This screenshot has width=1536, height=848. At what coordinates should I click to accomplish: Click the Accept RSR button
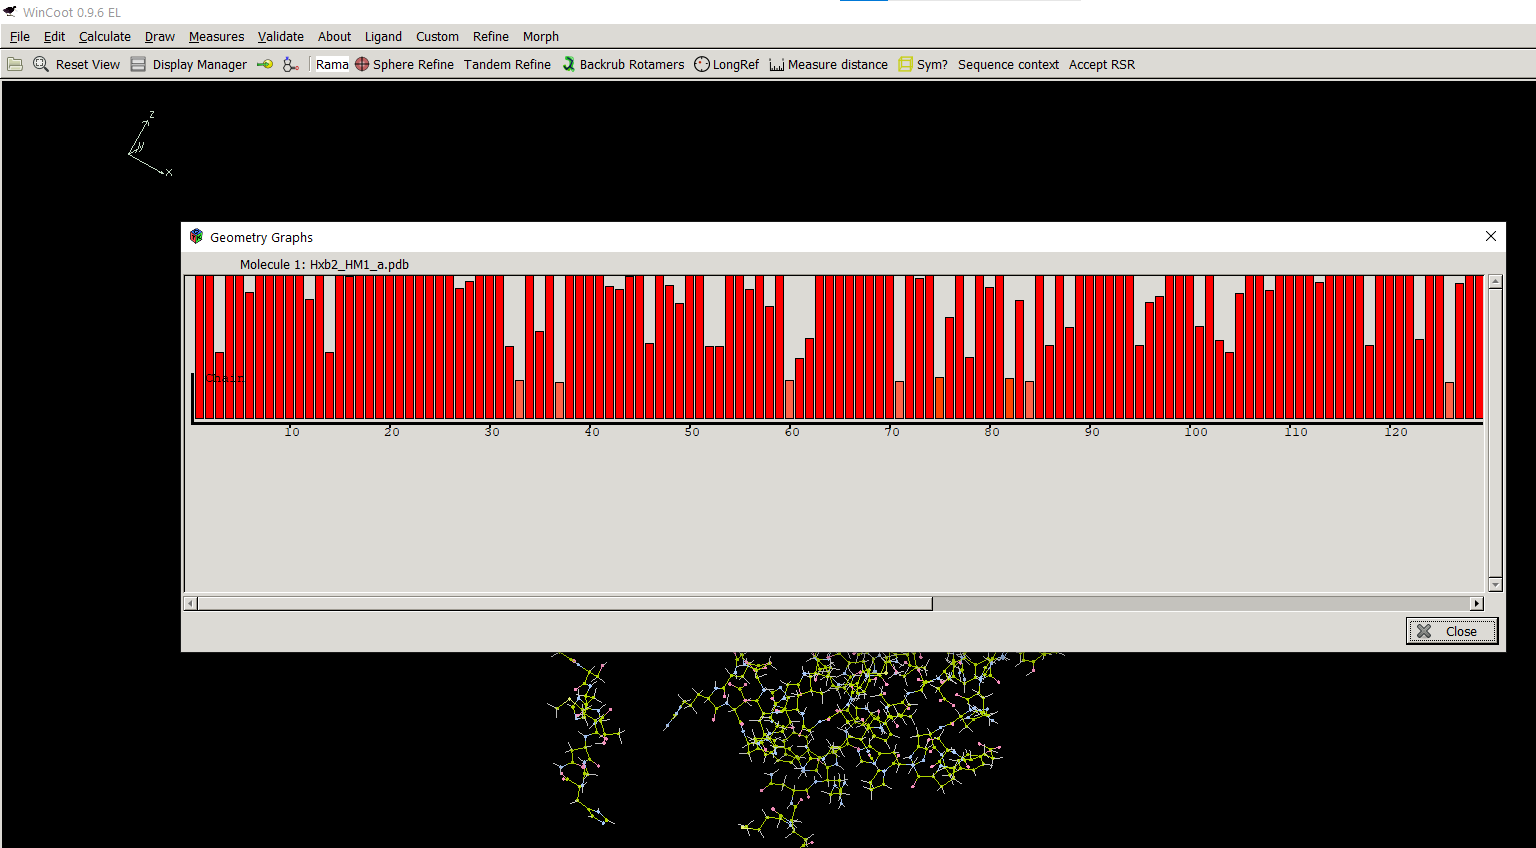(1101, 64)
